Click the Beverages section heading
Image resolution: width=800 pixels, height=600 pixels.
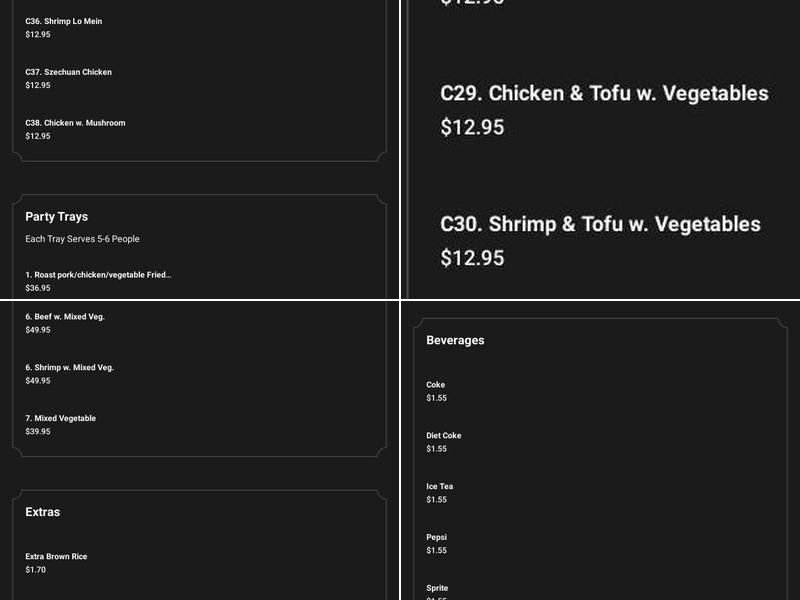pyautogui.click(x=455, y=340)
